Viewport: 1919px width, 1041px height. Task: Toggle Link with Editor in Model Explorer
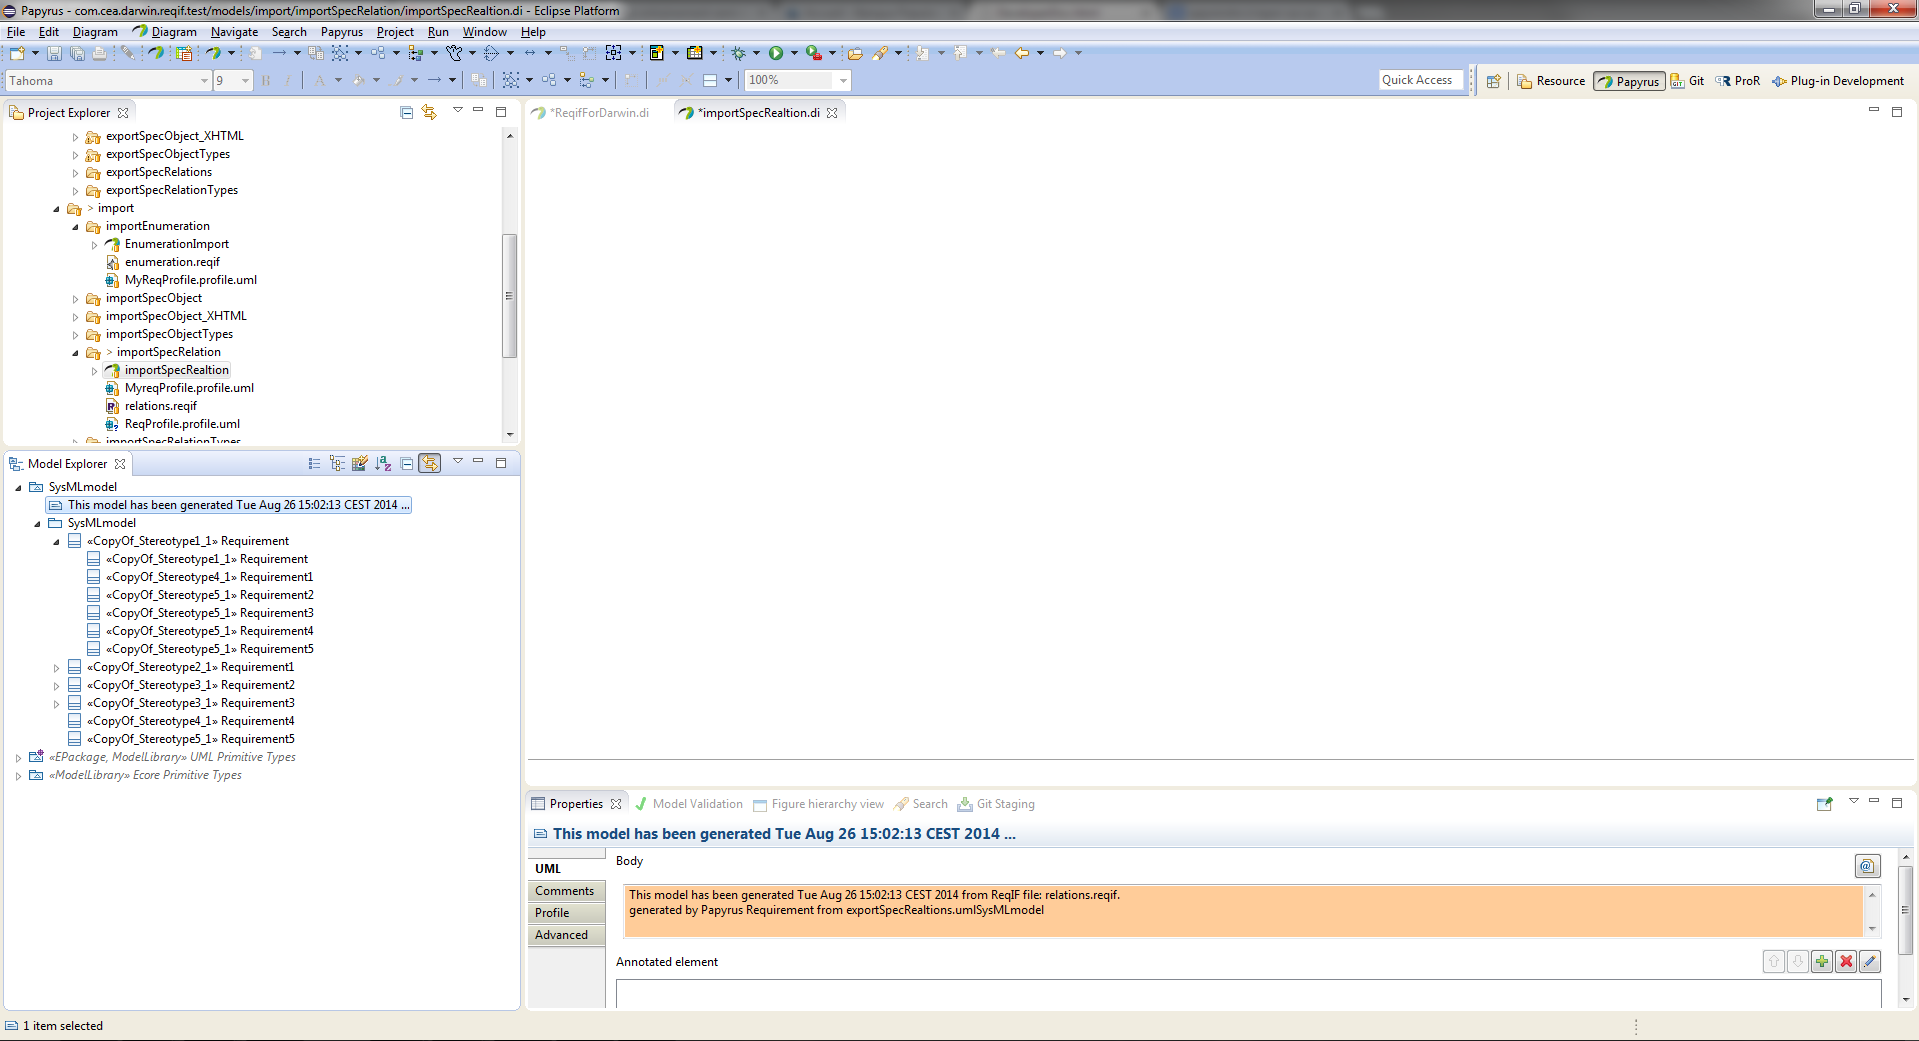tap(429, 463)
